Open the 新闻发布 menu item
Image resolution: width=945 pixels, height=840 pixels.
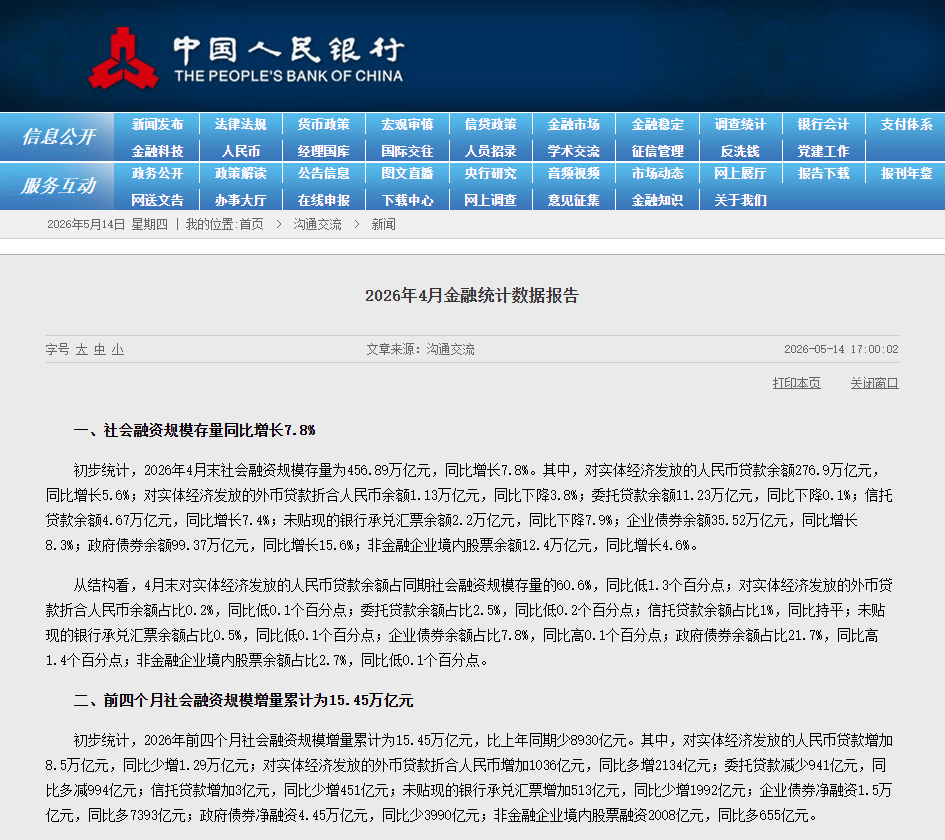pyautogui.click(x=157, y=124)
